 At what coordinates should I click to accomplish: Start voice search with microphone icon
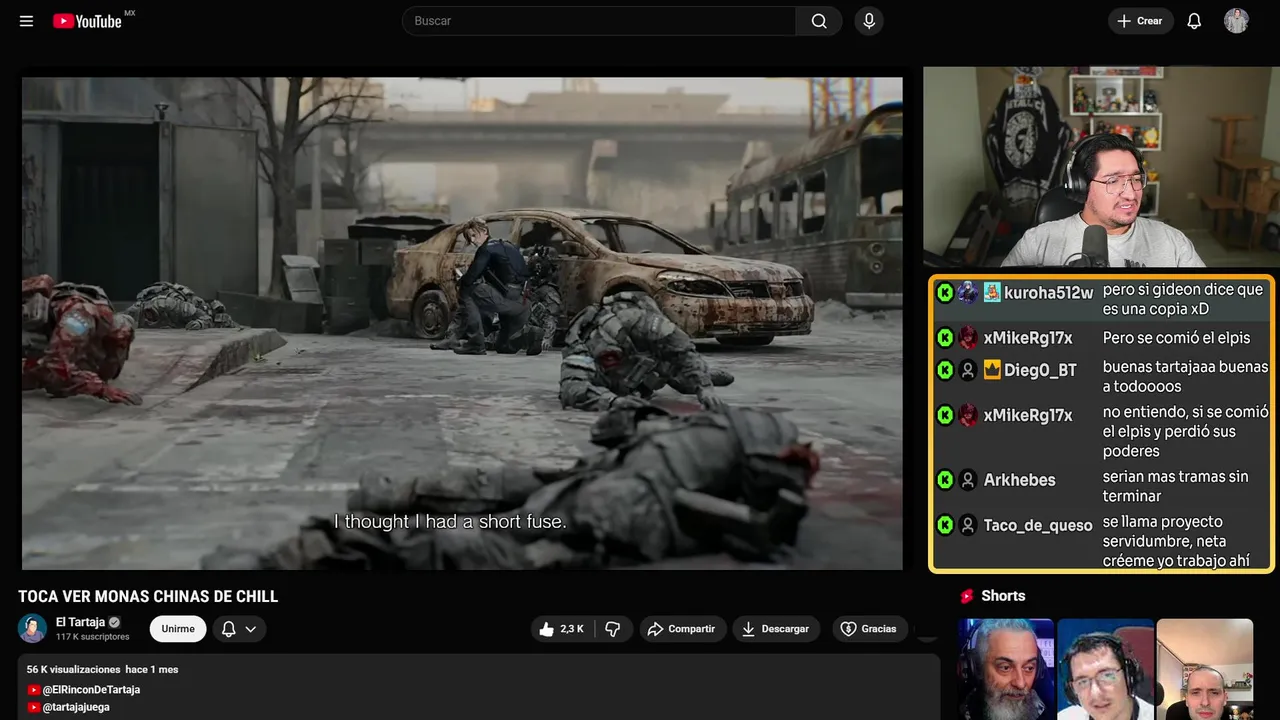pyautogui.click(x=869, y=21)
